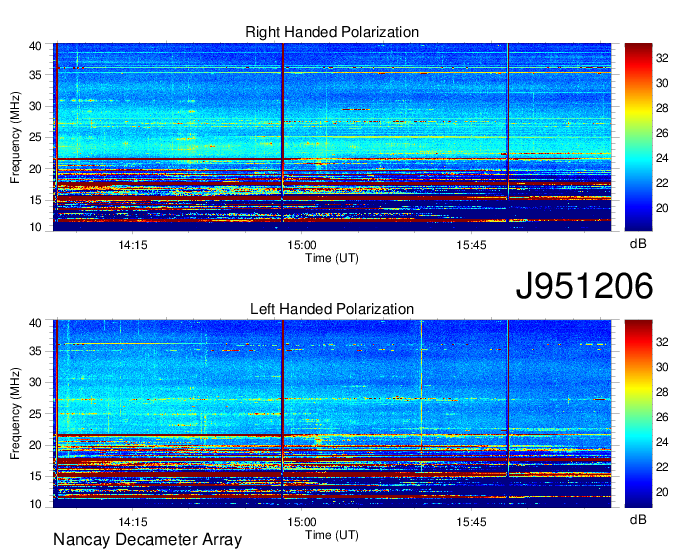Click the 14:15 tick label under lower plot
The height and width of the screenshot is (552, 680).
click(133, 522)
